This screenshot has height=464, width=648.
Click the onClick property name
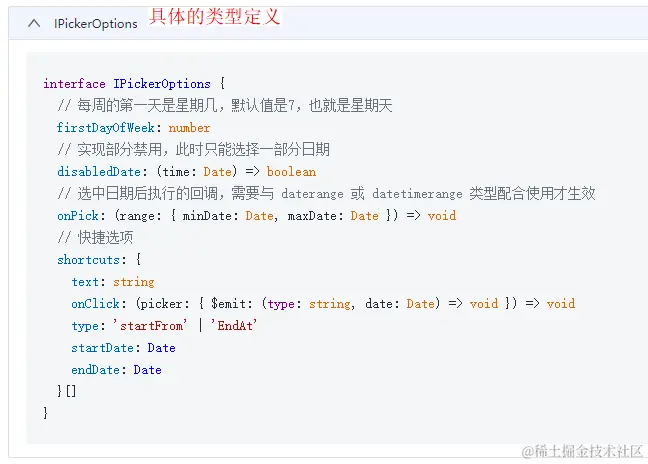click(95, 304)
